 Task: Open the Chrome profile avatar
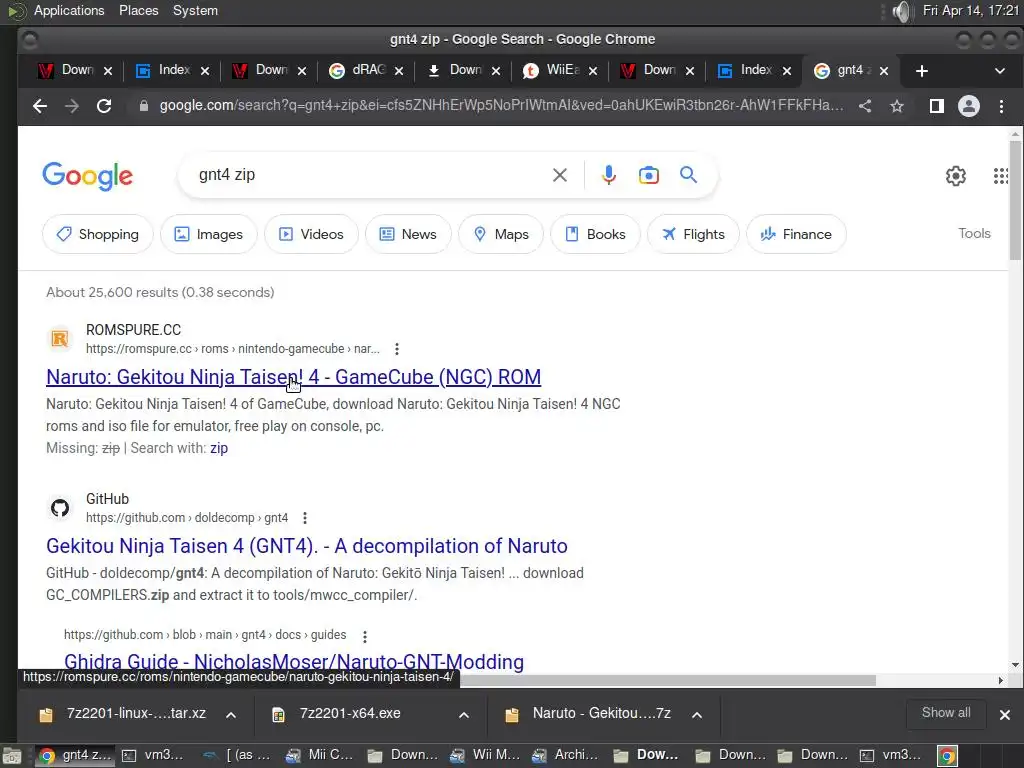tap(968, 106)
